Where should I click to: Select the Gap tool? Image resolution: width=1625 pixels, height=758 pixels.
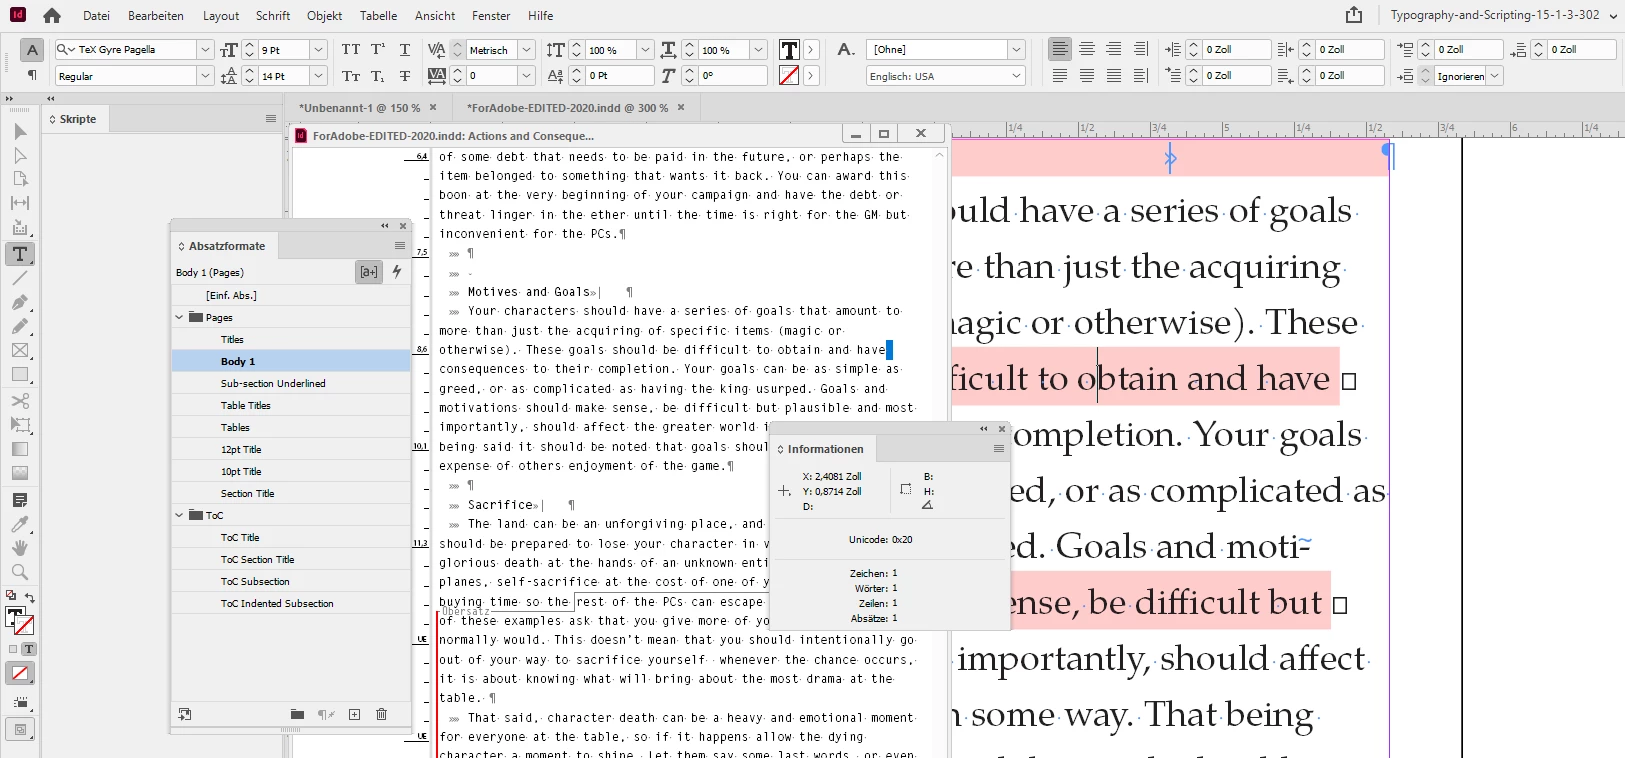[20, 203]
